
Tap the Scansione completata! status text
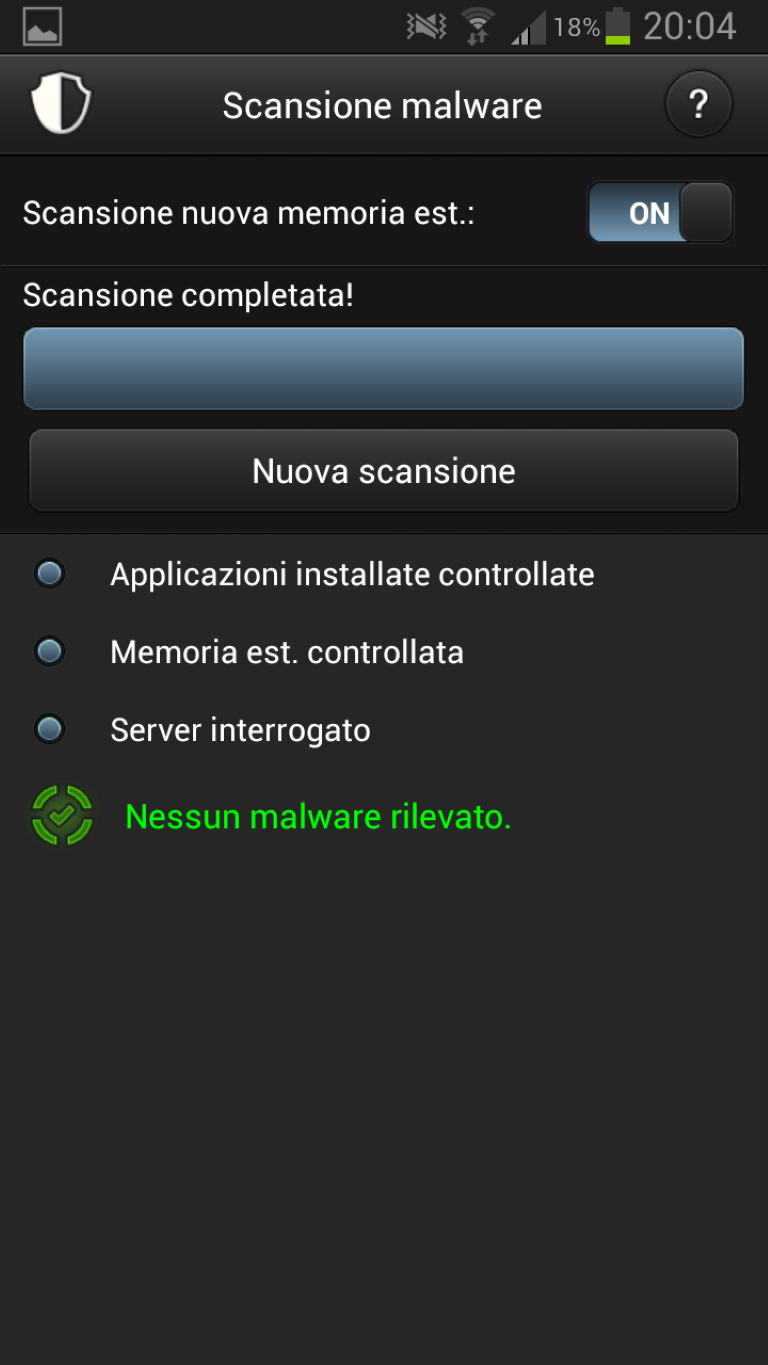click(188, 296)
